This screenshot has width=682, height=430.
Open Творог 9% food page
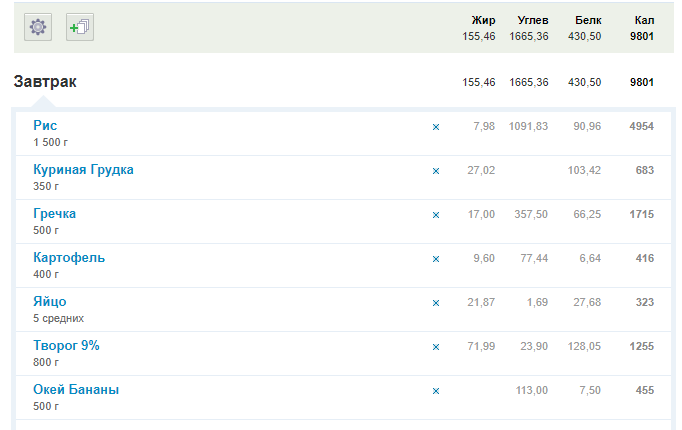[x=66, y=346]
